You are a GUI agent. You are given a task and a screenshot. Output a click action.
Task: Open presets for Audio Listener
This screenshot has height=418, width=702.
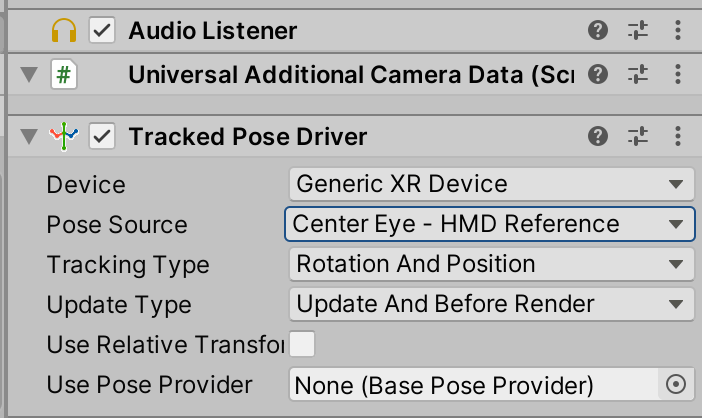[638, 30]
